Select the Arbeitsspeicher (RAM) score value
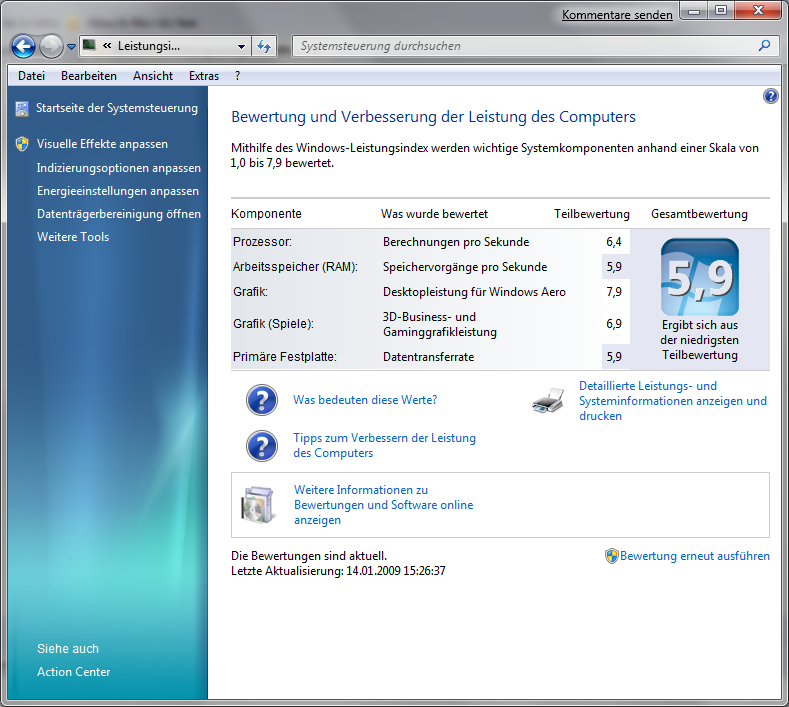This screenshot has width=789, height=707. click(x=614, y=267)
